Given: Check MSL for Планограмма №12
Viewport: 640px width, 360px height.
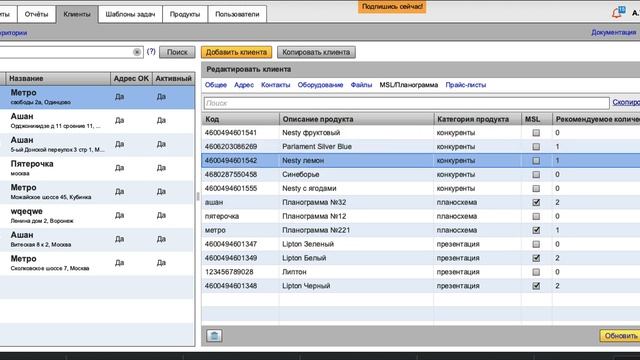Looking at the screenshot, I should pos(536,216).
